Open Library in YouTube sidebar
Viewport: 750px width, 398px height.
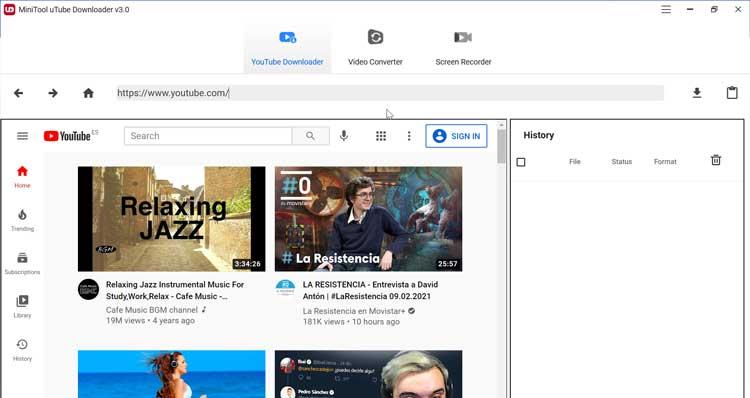22,307
